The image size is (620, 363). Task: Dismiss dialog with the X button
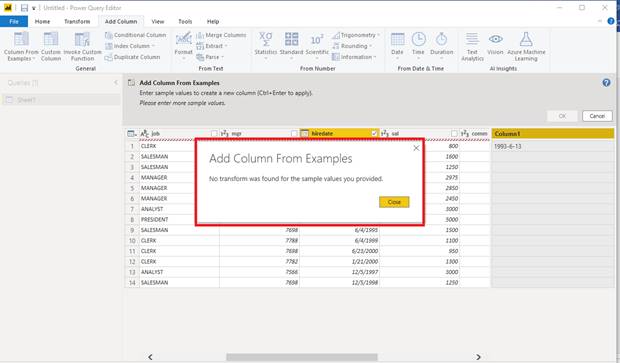(x=416, y=148)
